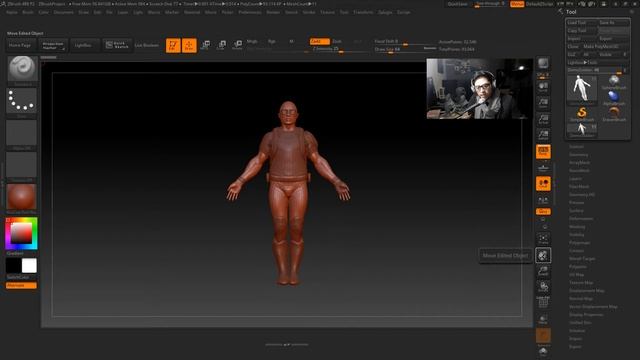640x360 pixels.
Task: Click the Actual size icon
Action: point(543,119)
